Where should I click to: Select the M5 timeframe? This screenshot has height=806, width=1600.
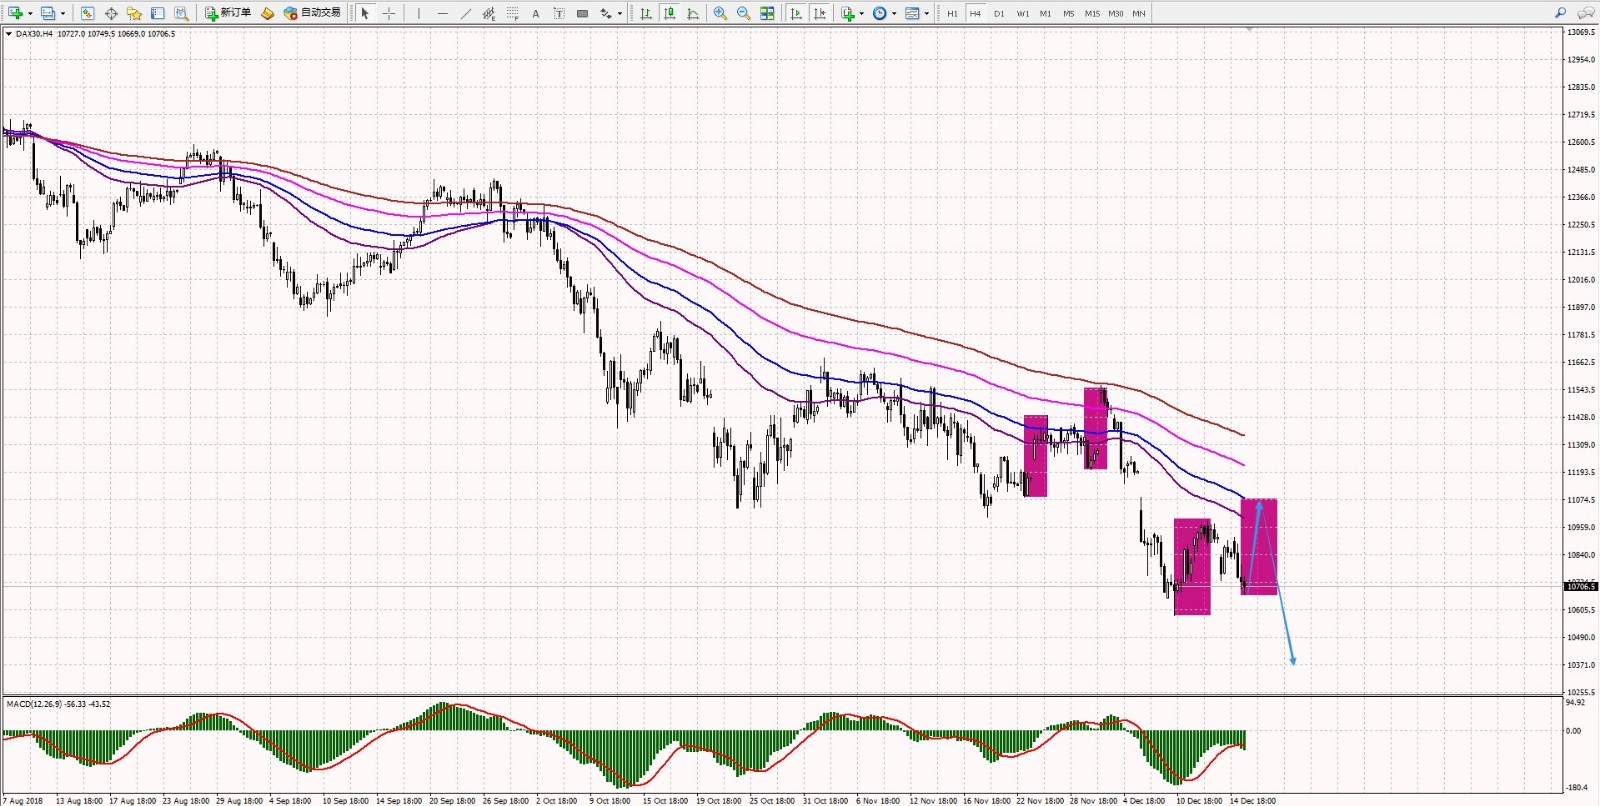[x=1069, y=13]
